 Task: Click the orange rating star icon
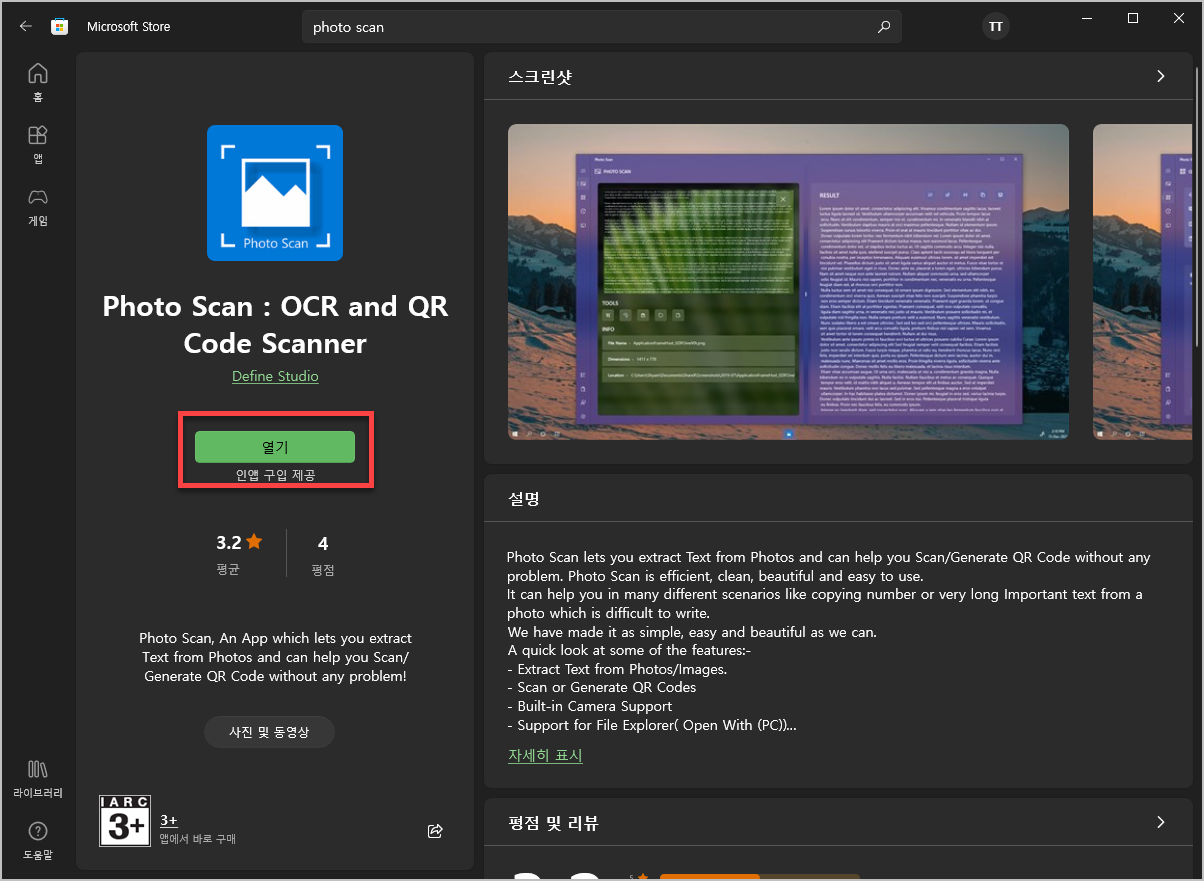click(x=254, y=542)
